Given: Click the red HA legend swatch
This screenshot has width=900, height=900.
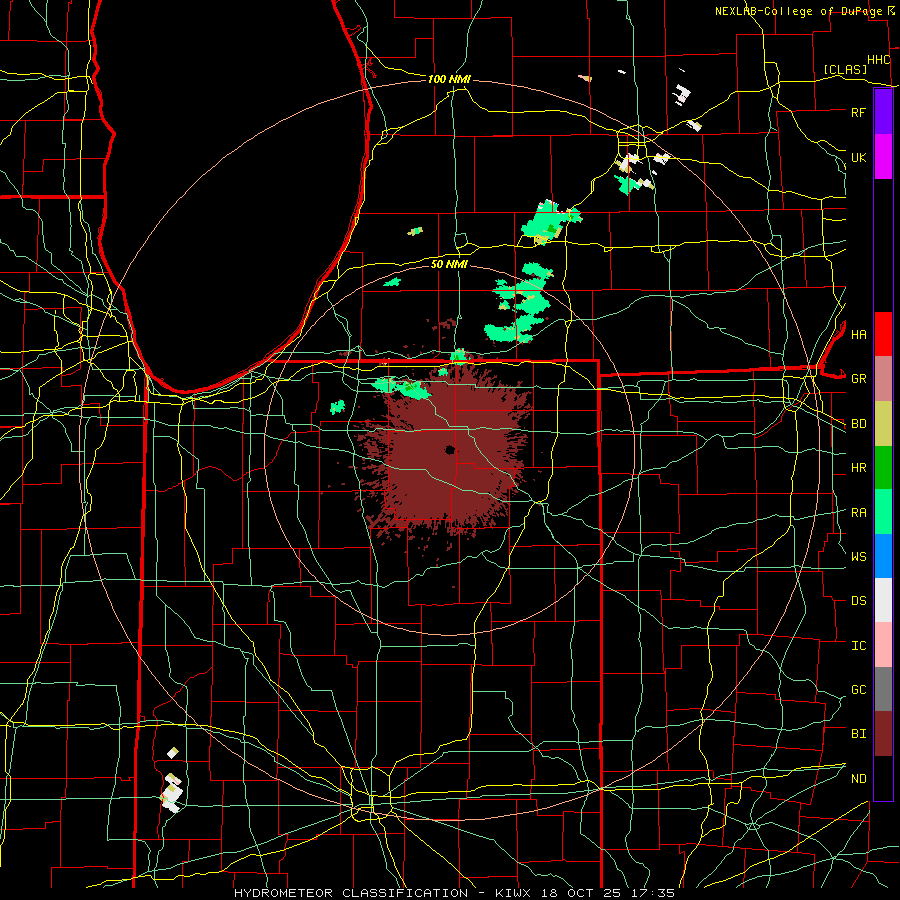Looking at the screenshot, I should [x=883, y=334].
